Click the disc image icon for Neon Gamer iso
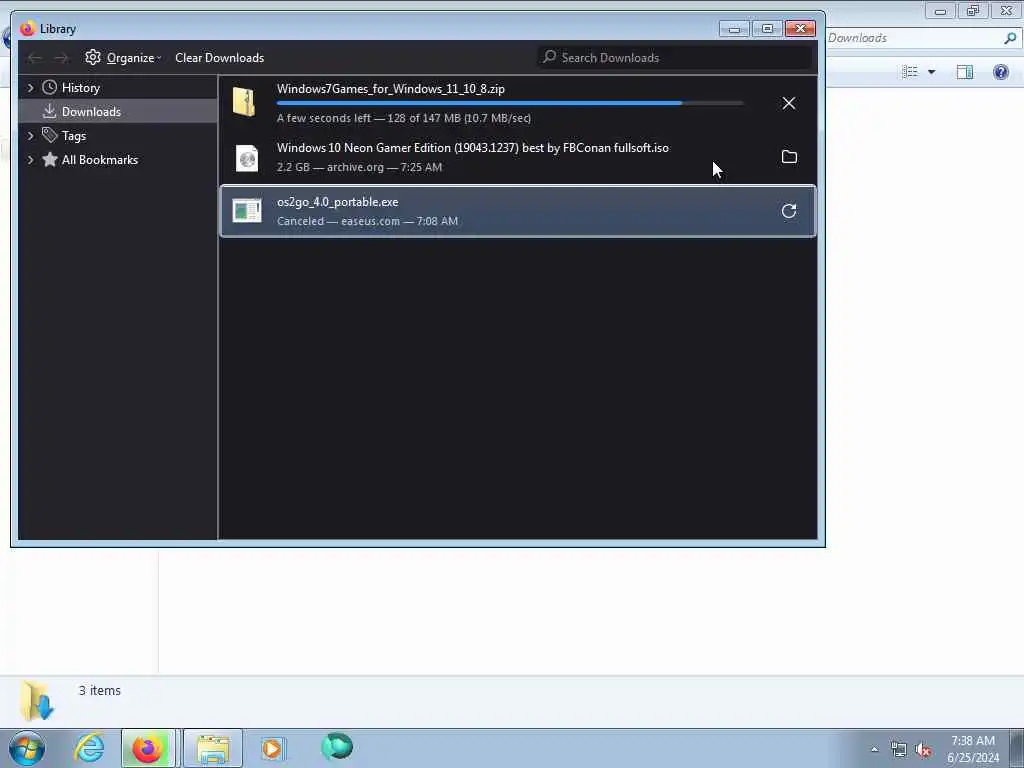This screenshot has width=1024, height=768. (x=247, y=157)
